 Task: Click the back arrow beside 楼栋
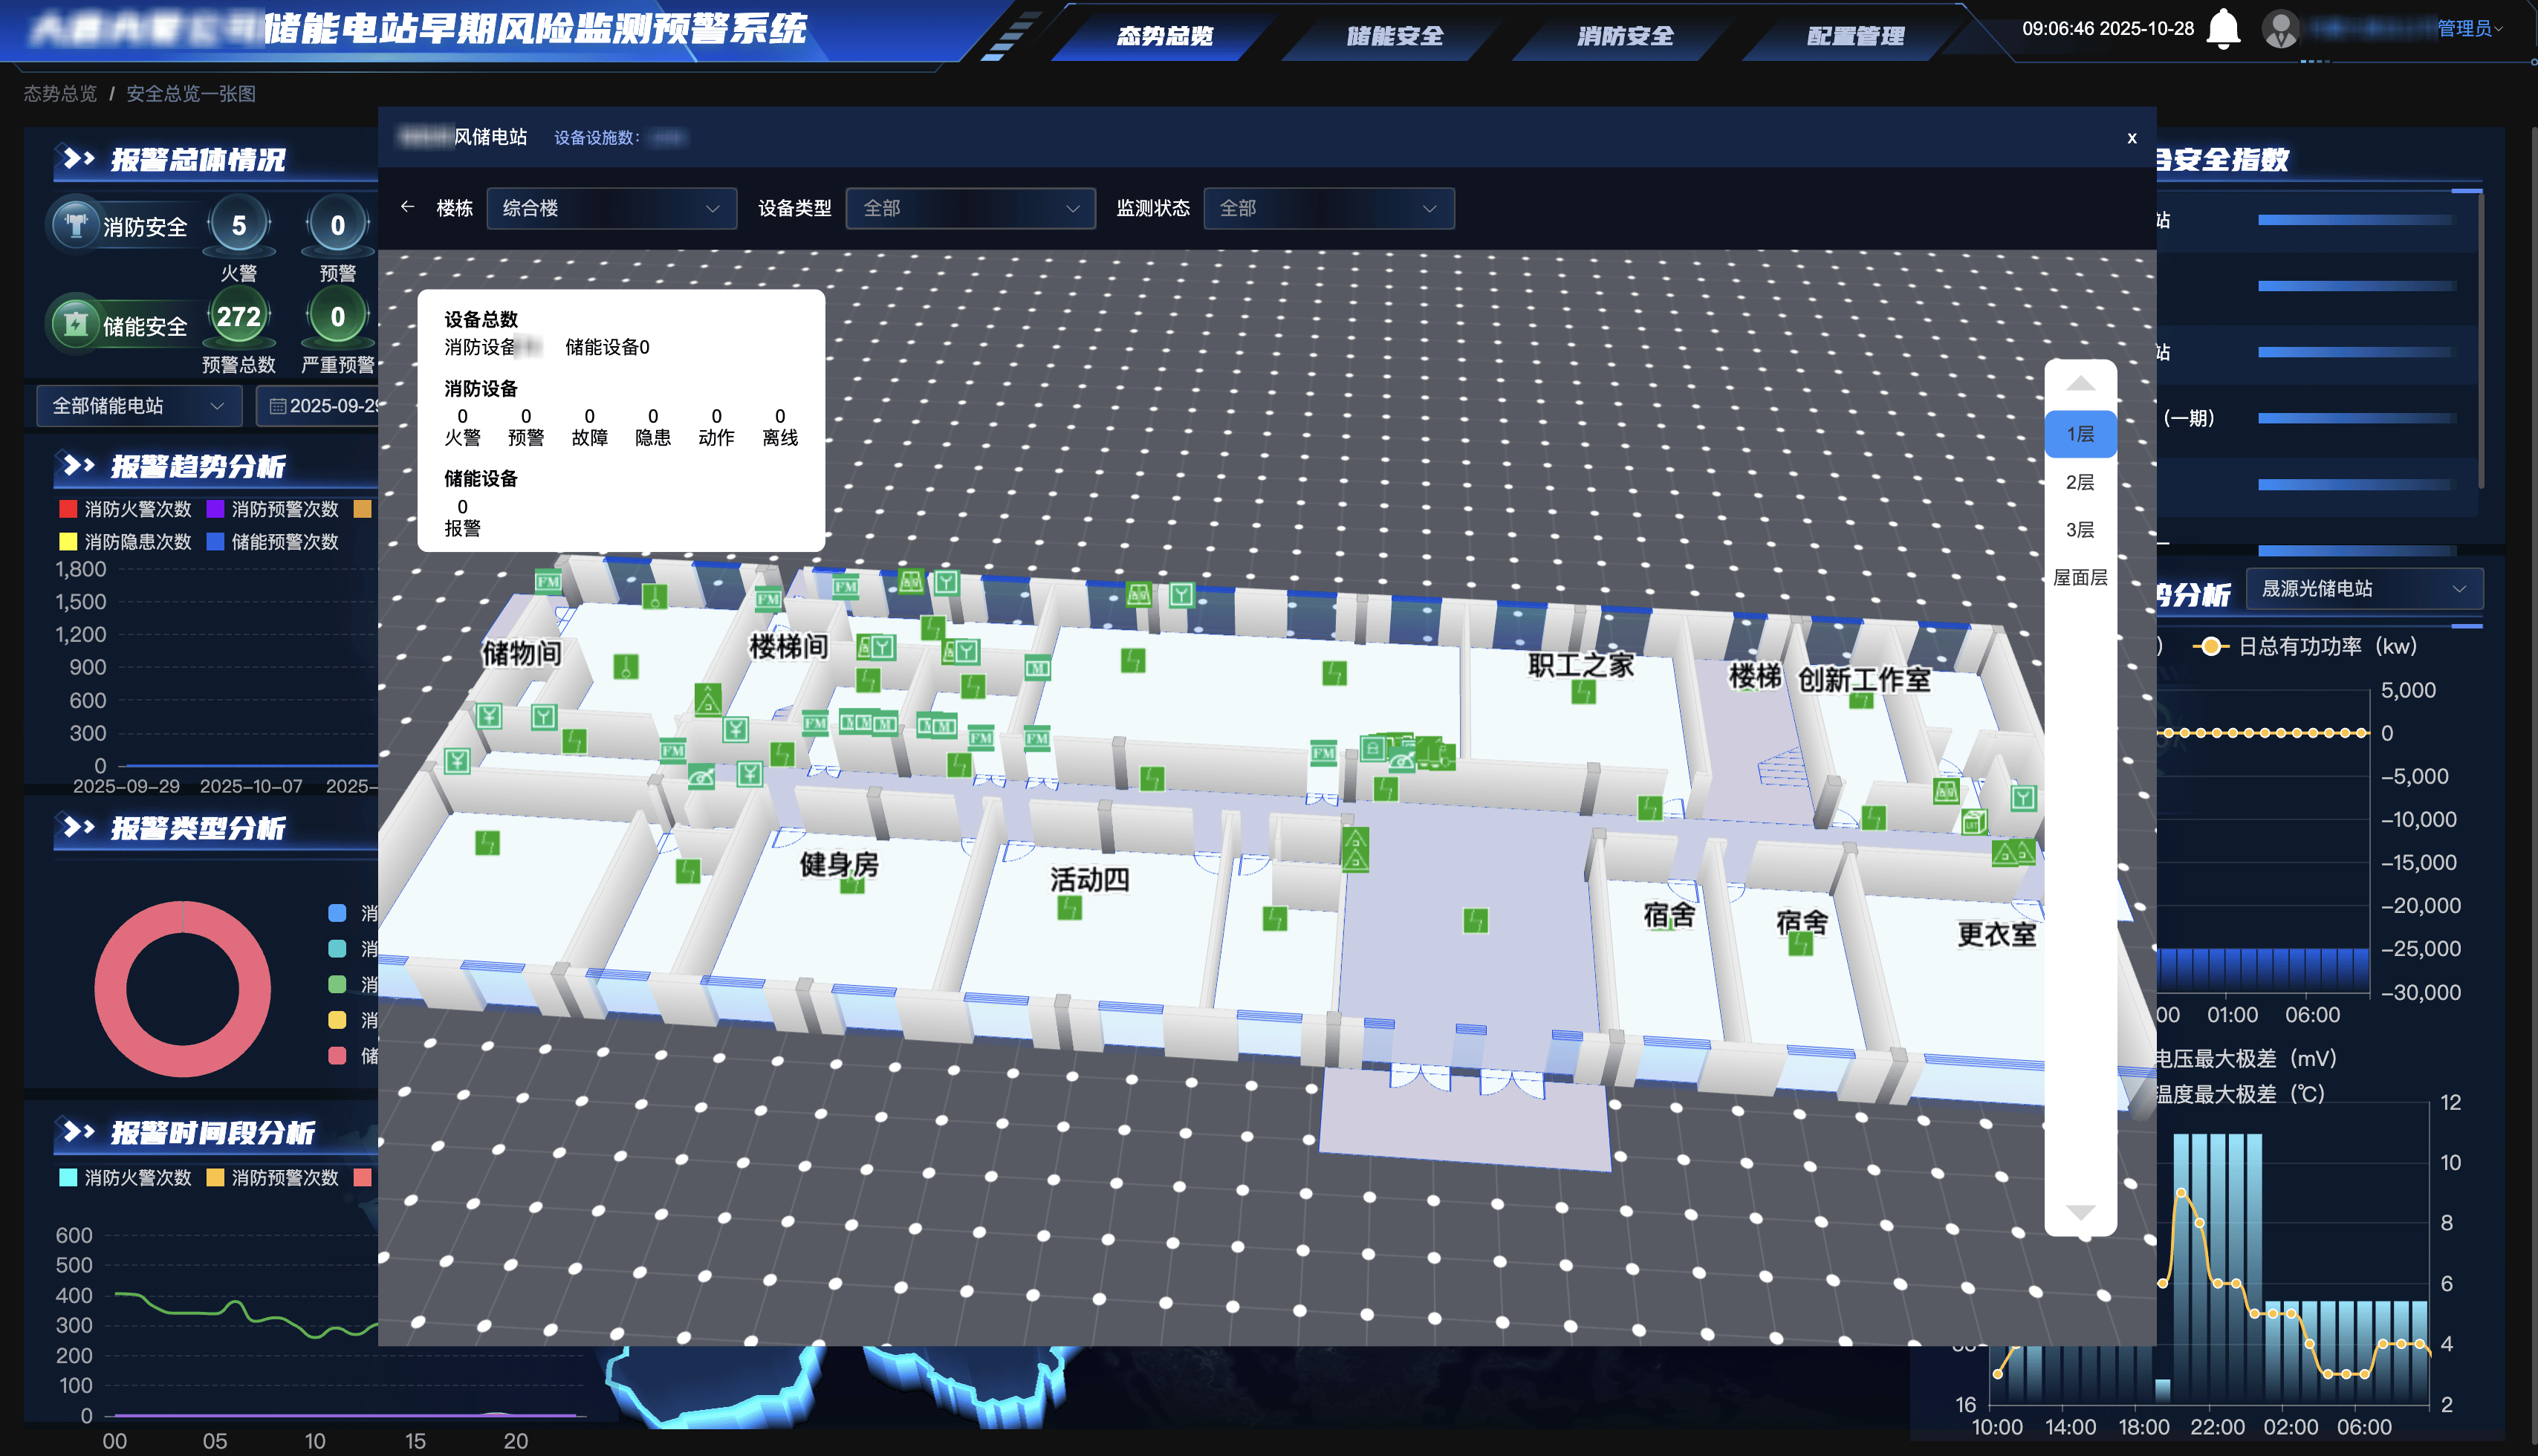click(x=407, y=207)
